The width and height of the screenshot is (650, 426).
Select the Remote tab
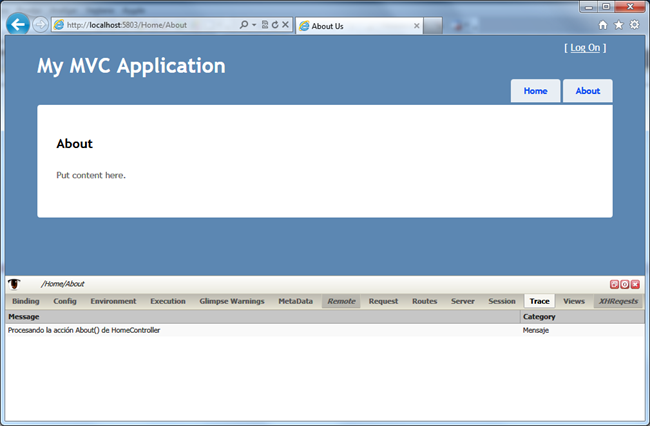[x=341, y=301]
